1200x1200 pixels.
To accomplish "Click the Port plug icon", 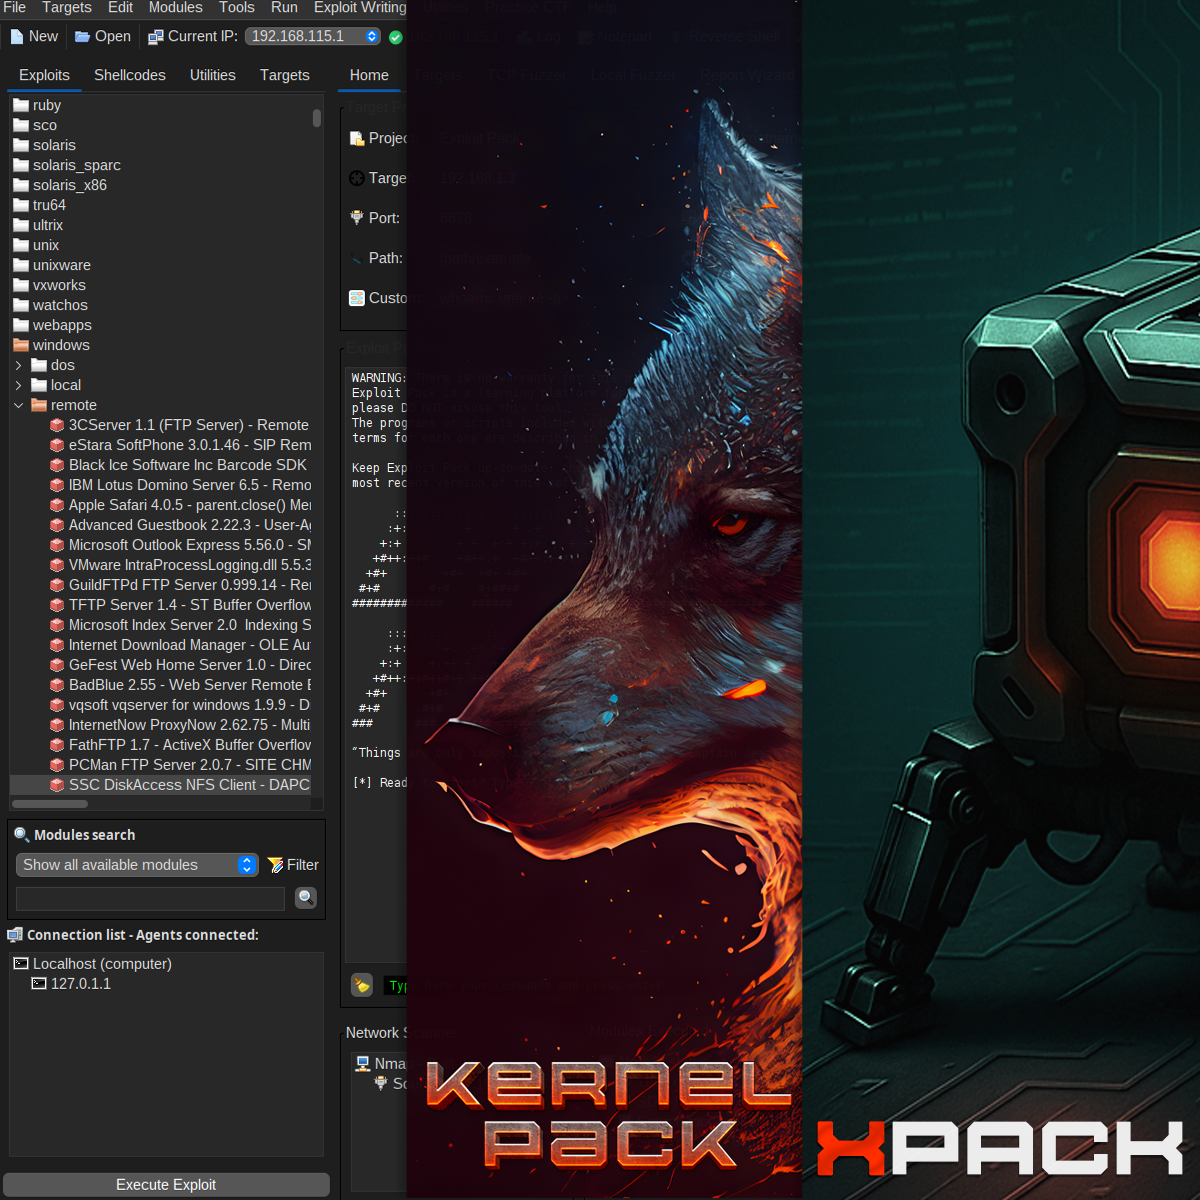I will (357, 218).
